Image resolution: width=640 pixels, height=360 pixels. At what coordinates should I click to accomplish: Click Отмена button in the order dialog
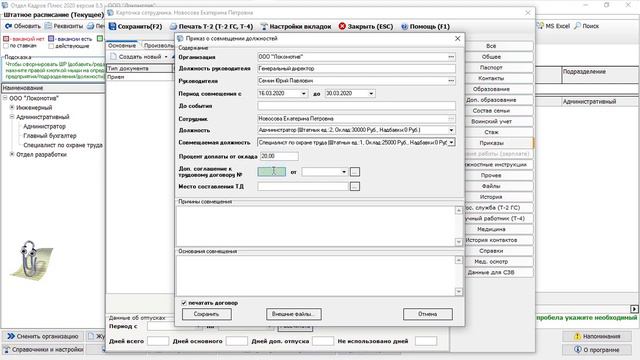(428, 314)
